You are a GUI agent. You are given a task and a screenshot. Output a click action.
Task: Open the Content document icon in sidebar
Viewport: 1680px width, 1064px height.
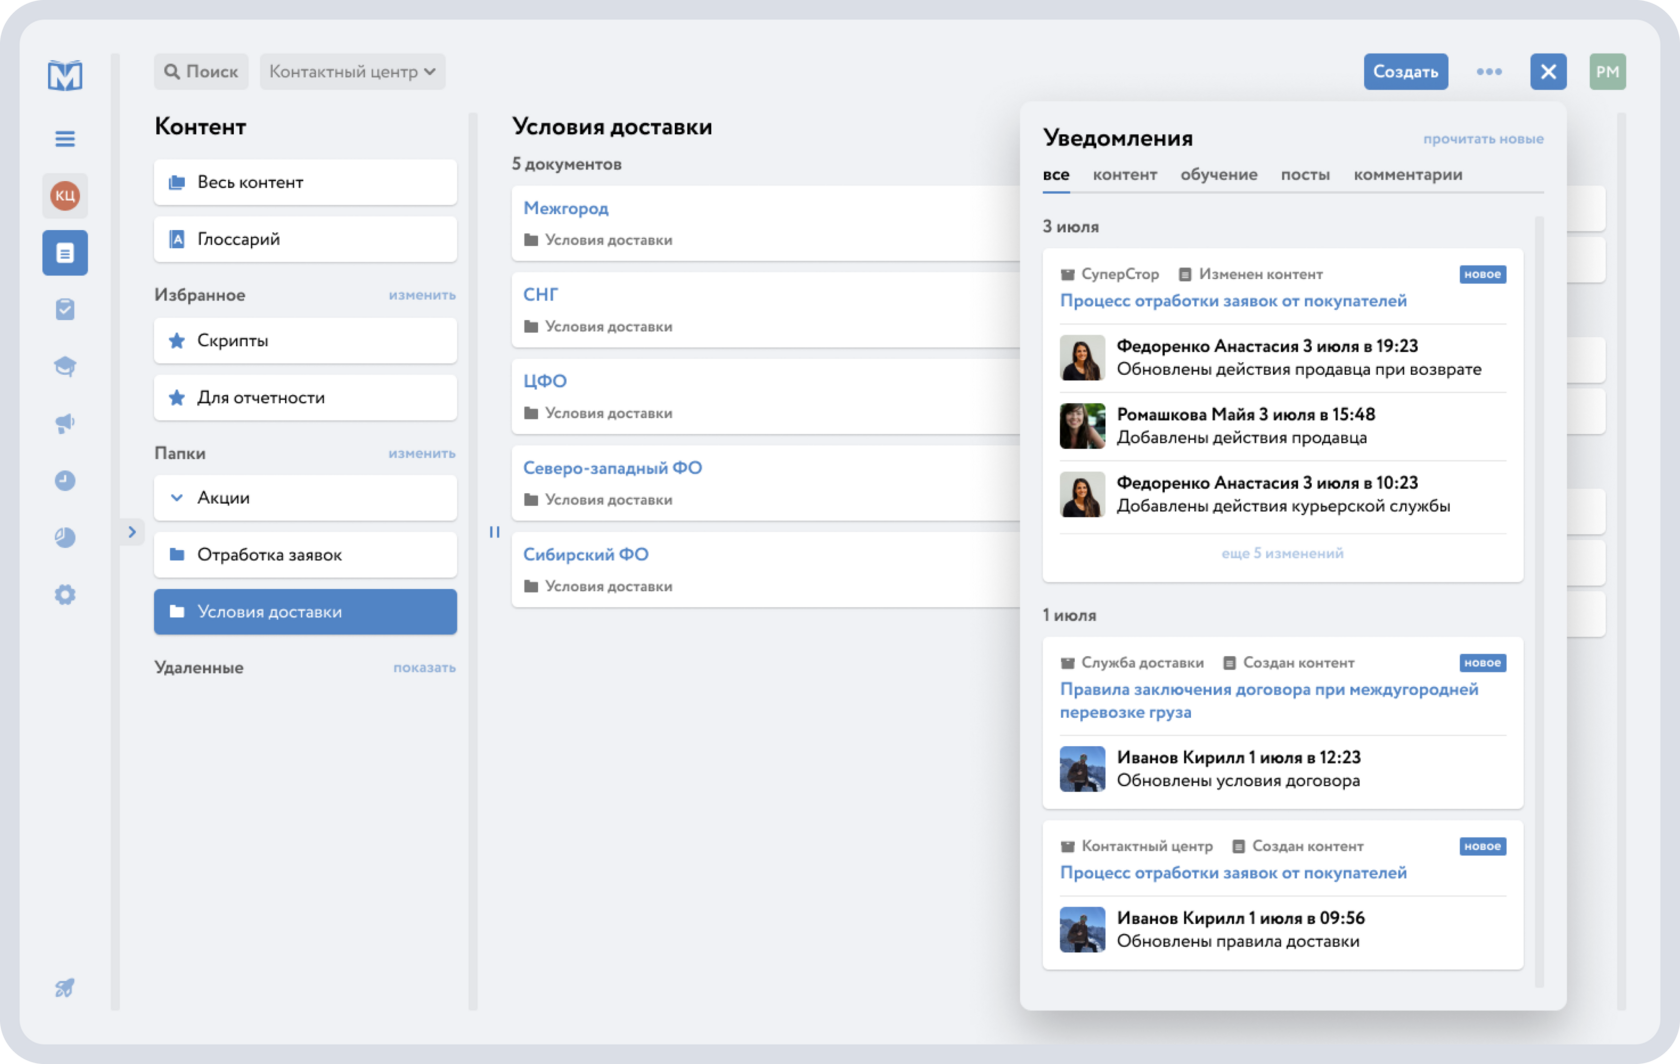pos(65,253)
